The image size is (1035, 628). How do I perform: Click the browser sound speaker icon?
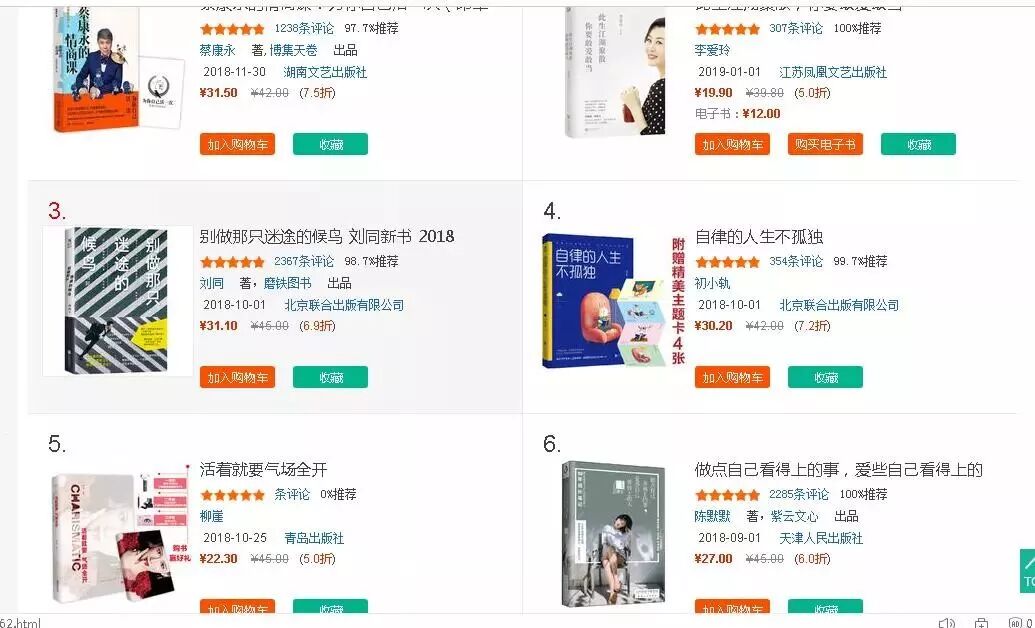(x=946, y=623)
